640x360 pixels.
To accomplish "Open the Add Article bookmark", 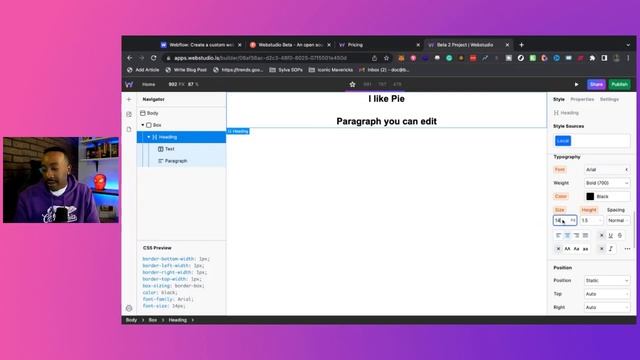I will (x=142, y=70).
